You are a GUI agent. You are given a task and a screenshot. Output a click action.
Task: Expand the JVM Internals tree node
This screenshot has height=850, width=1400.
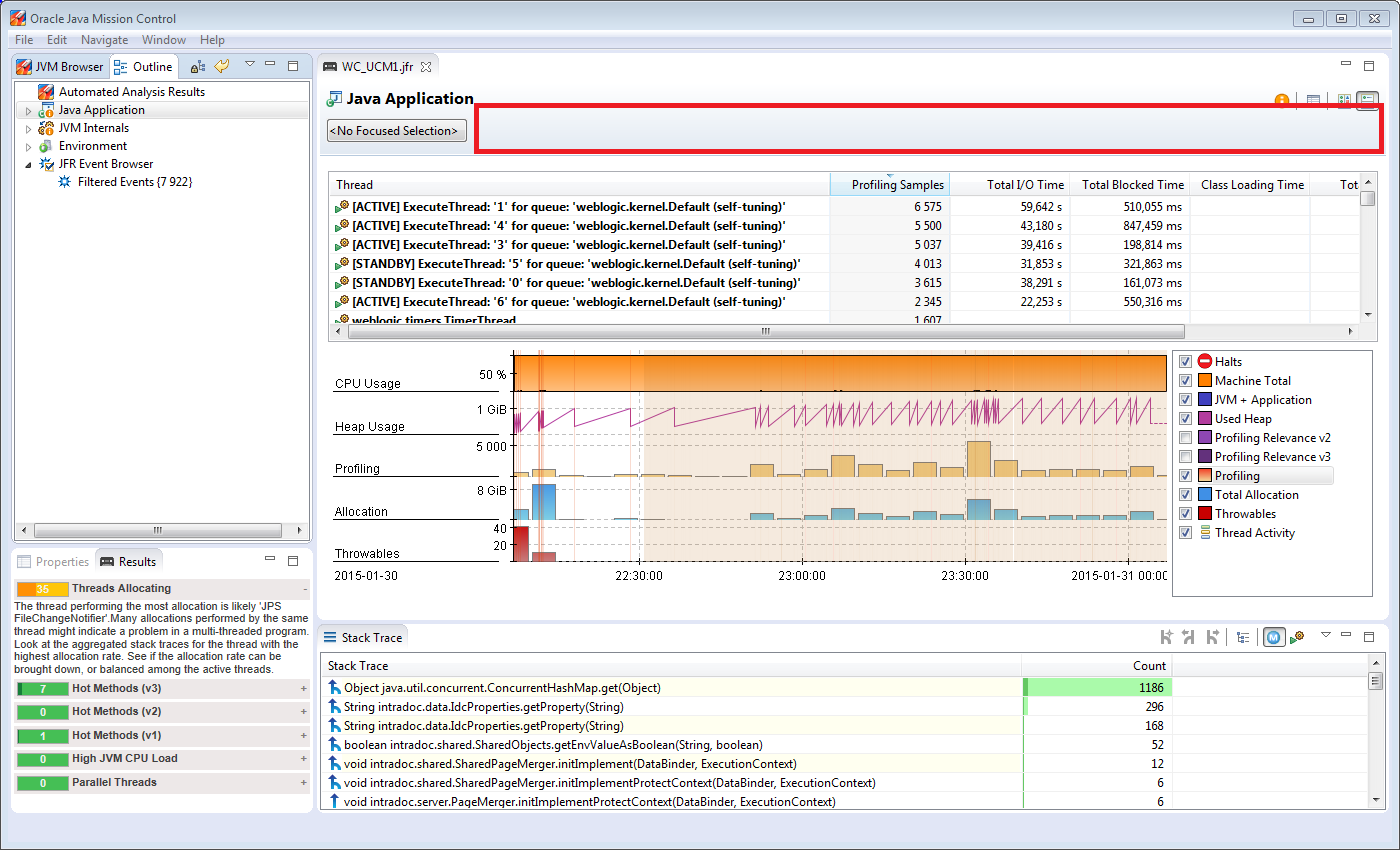[x=28, y=128]
